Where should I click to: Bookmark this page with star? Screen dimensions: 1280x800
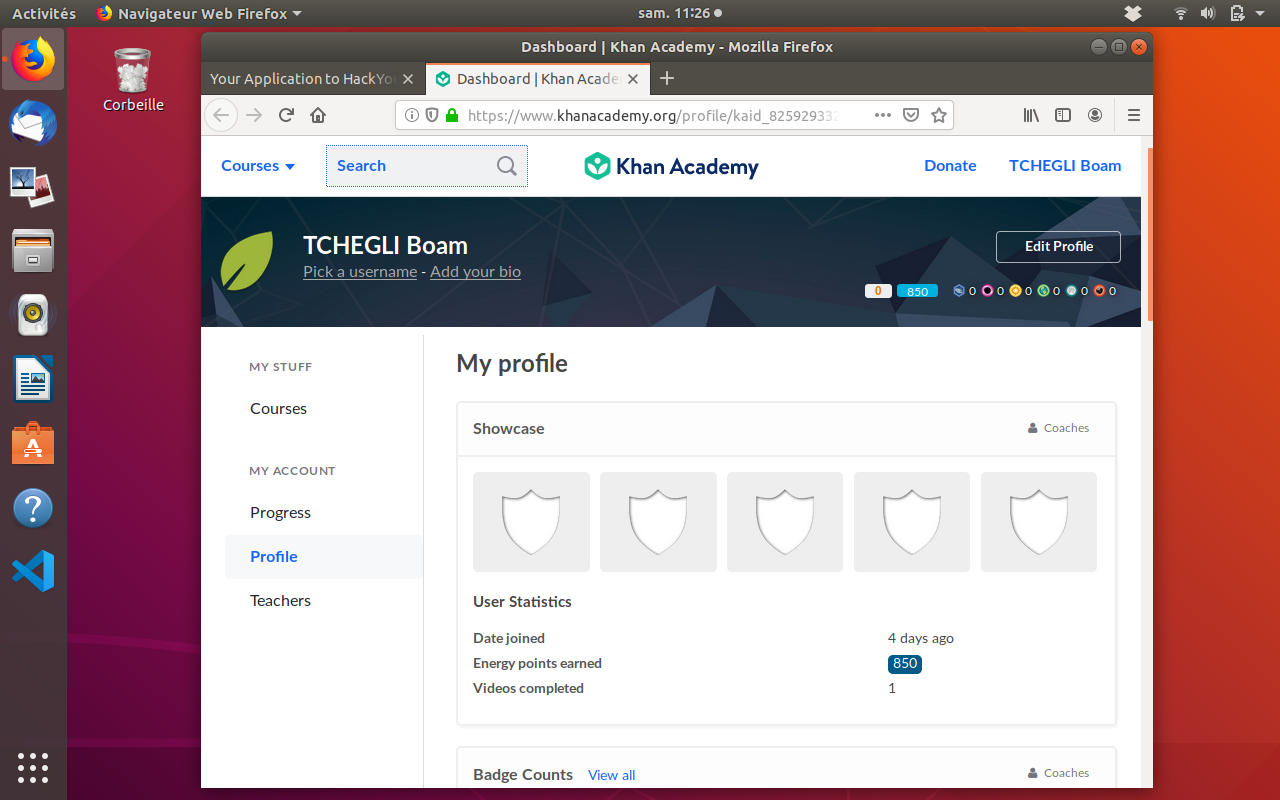(939, 115)
